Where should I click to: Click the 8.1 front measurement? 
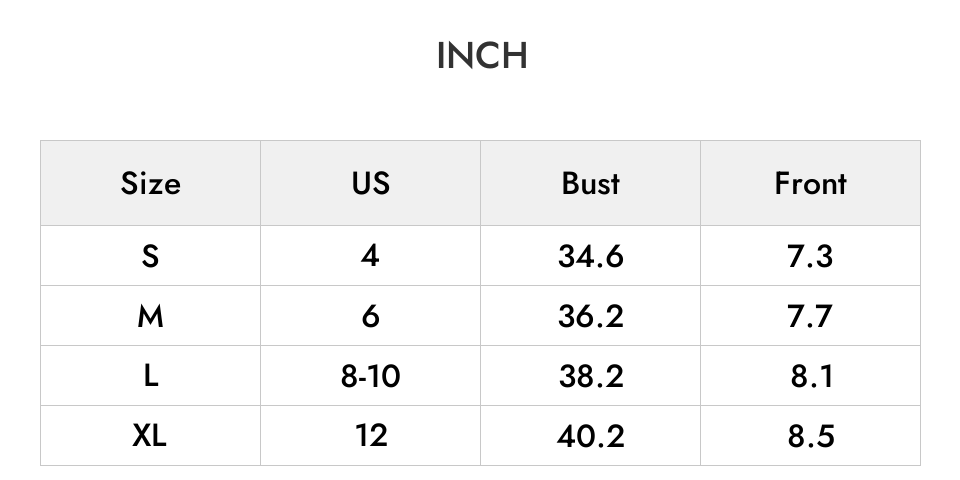(810, 375)
